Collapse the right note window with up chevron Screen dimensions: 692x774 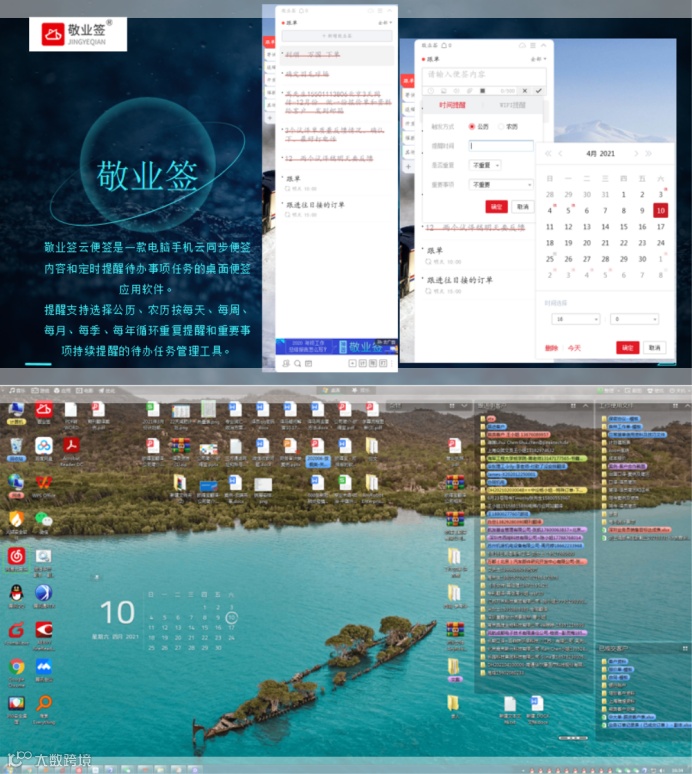(x=544, y=45)
